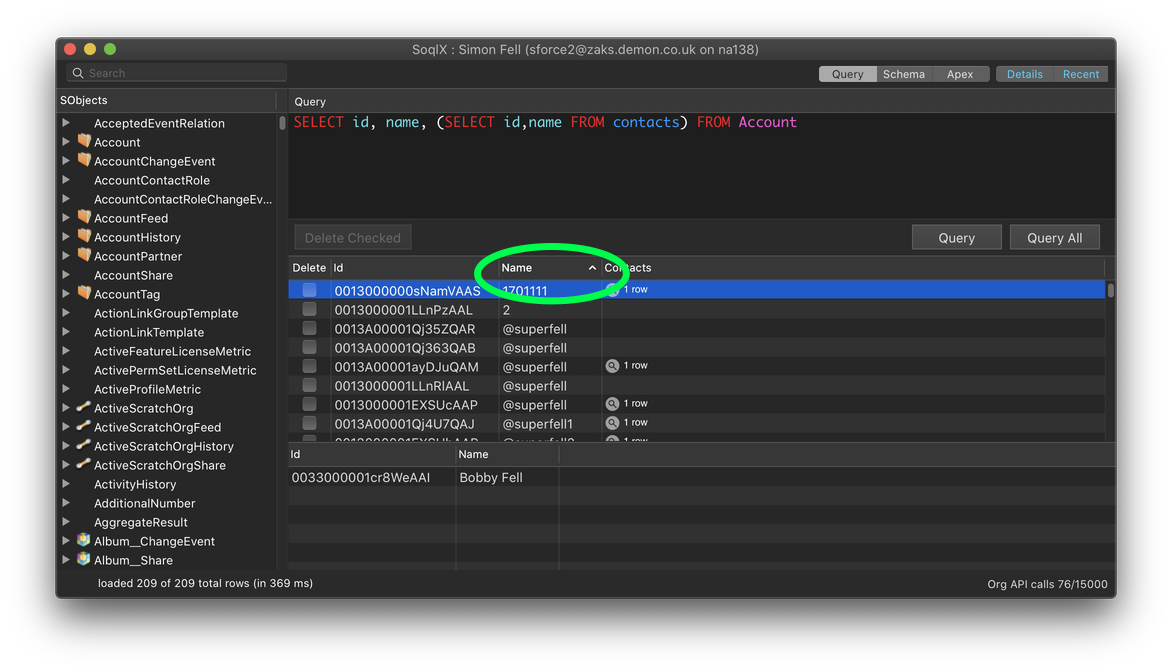This screenshot has width=1172, height=672.
Task: Check delete box for 0013000001LLnRlAAL row
Action: [x=309, y=385]
